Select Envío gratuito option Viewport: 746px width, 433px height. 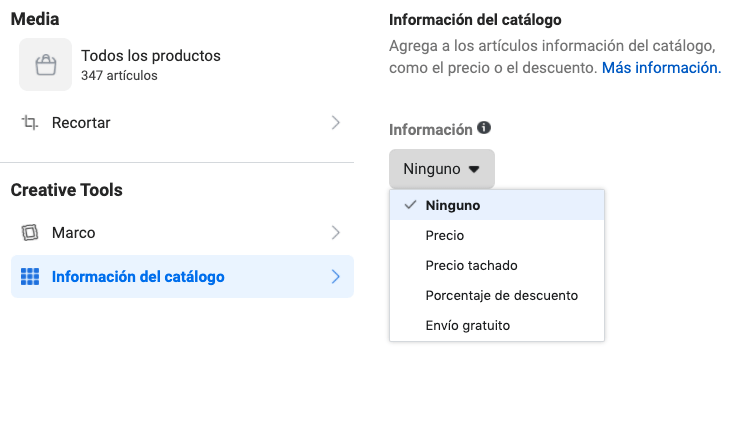497,325
